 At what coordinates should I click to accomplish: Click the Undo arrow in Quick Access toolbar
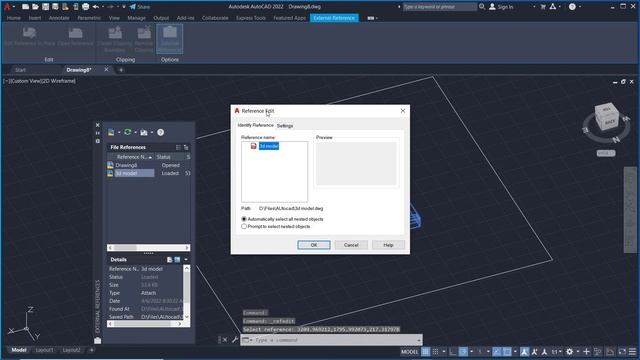click(96, 7)
